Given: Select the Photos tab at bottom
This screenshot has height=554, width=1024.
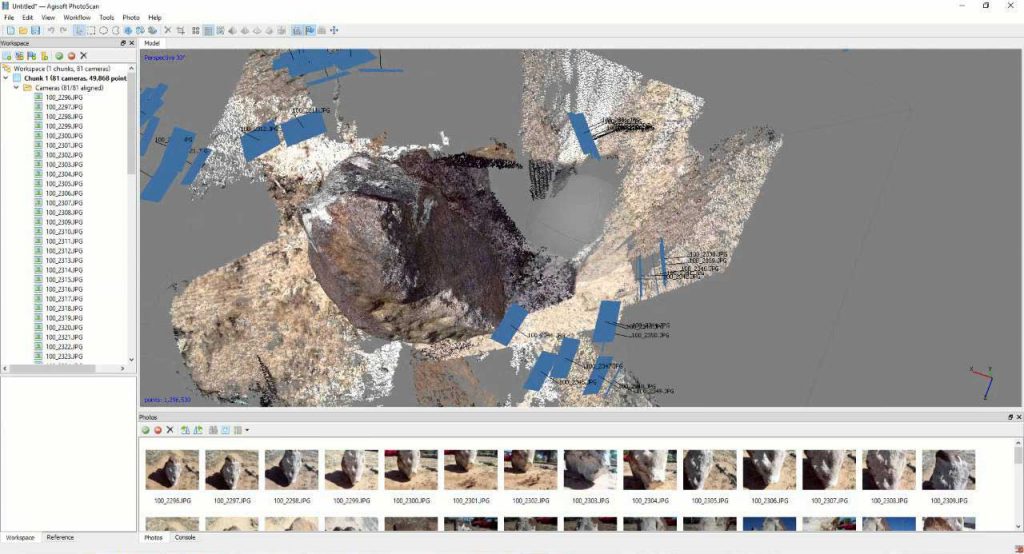Looking at the screenshot, I should pyautogui.click(x=153, y=537).
